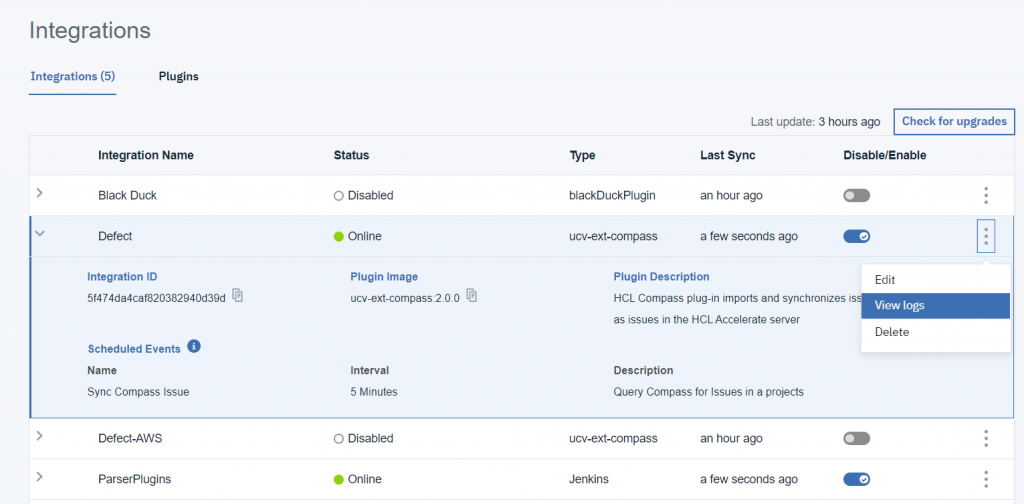Collapse the Defect row details
The width and height of the screenshot is (1024, 504).
click(x=40, y=234)
